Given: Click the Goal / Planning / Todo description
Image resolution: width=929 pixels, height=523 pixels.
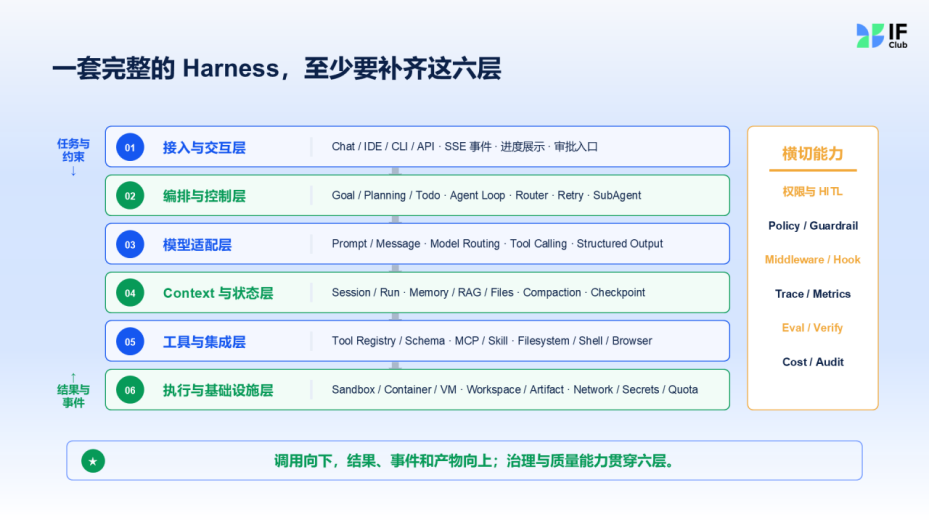Looking at the screenshot, I should tap(486, 195).
